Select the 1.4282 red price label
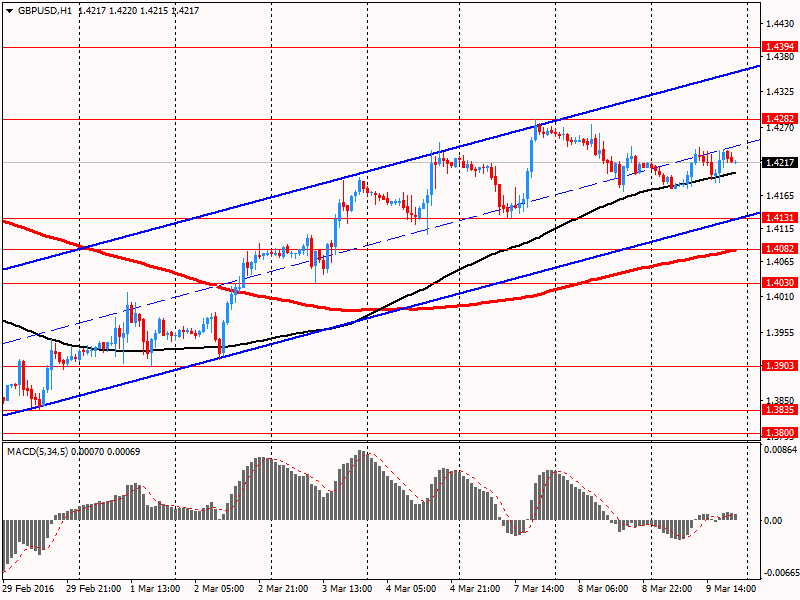Image resolution: width=800 pixels, height=600 pixels. [780, 119]
